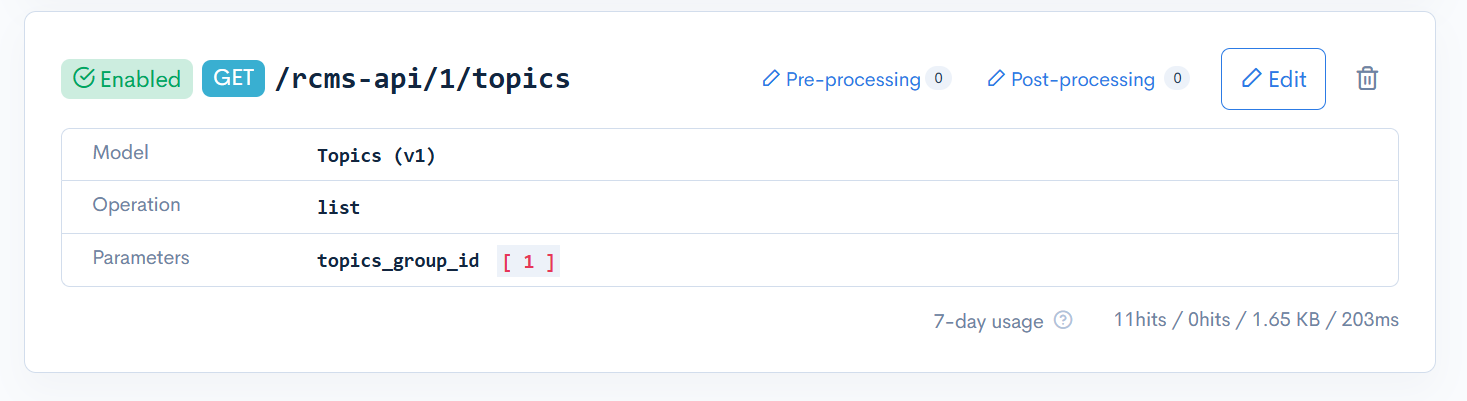Image resolution: width=1467 pixels, height=401 pixels.
Task: Click the 7-day usage label
Action: 988,321
